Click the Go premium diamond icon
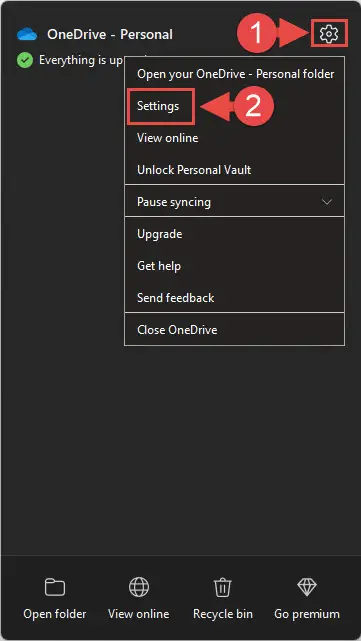Image resolution: width=361 pixels, height=641 pixels. [307, 587]
